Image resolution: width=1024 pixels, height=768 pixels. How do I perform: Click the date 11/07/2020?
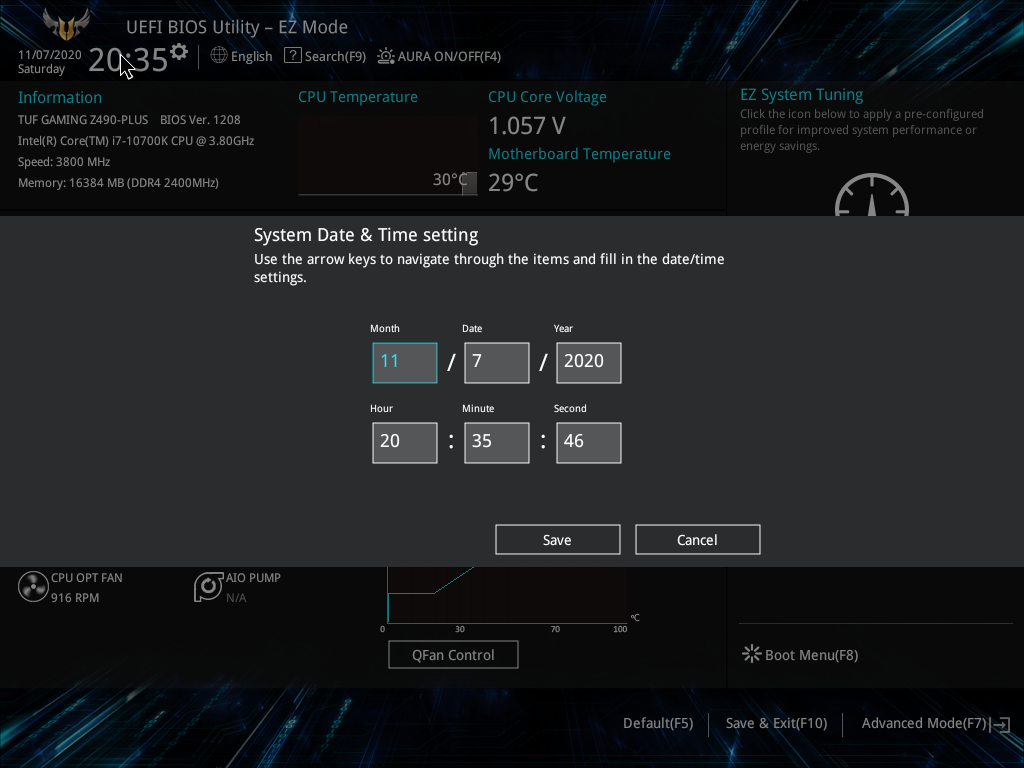tap(50, 54)
